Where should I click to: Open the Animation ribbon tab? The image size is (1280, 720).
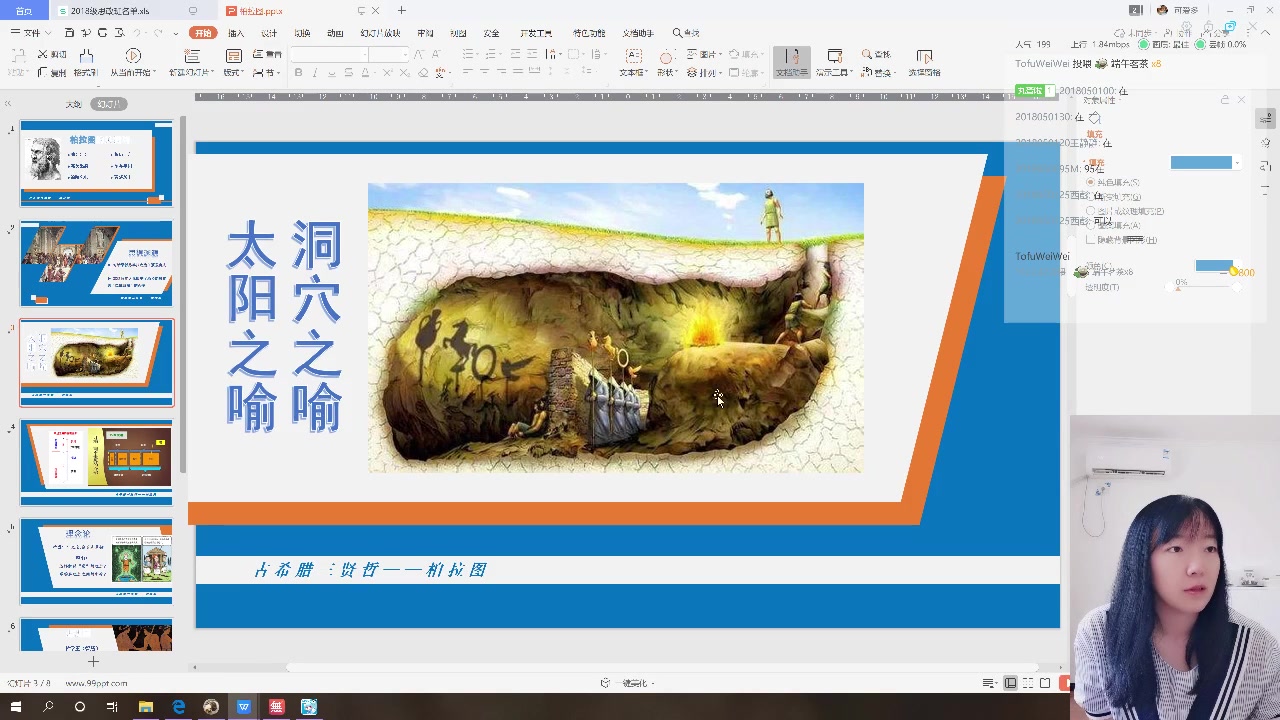(335, 33)
